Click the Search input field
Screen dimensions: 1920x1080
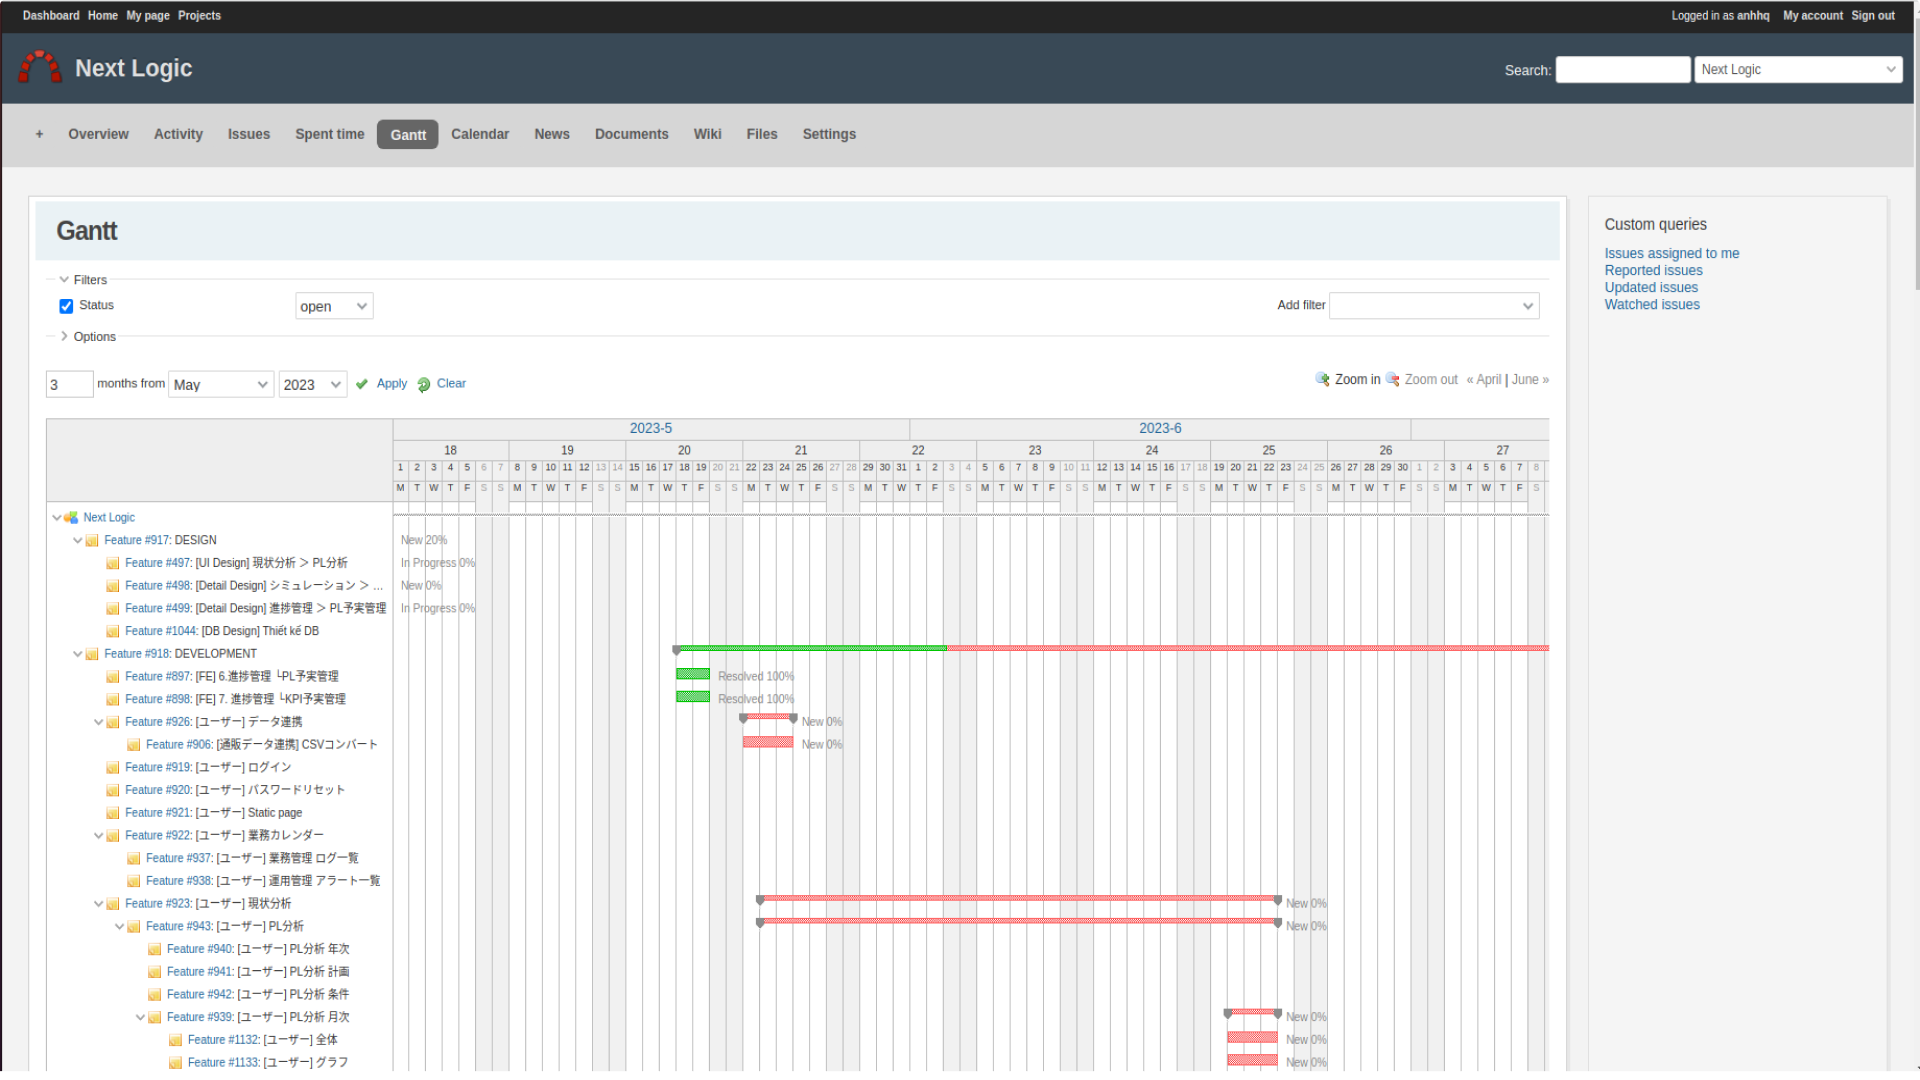tap(1622, 70)
